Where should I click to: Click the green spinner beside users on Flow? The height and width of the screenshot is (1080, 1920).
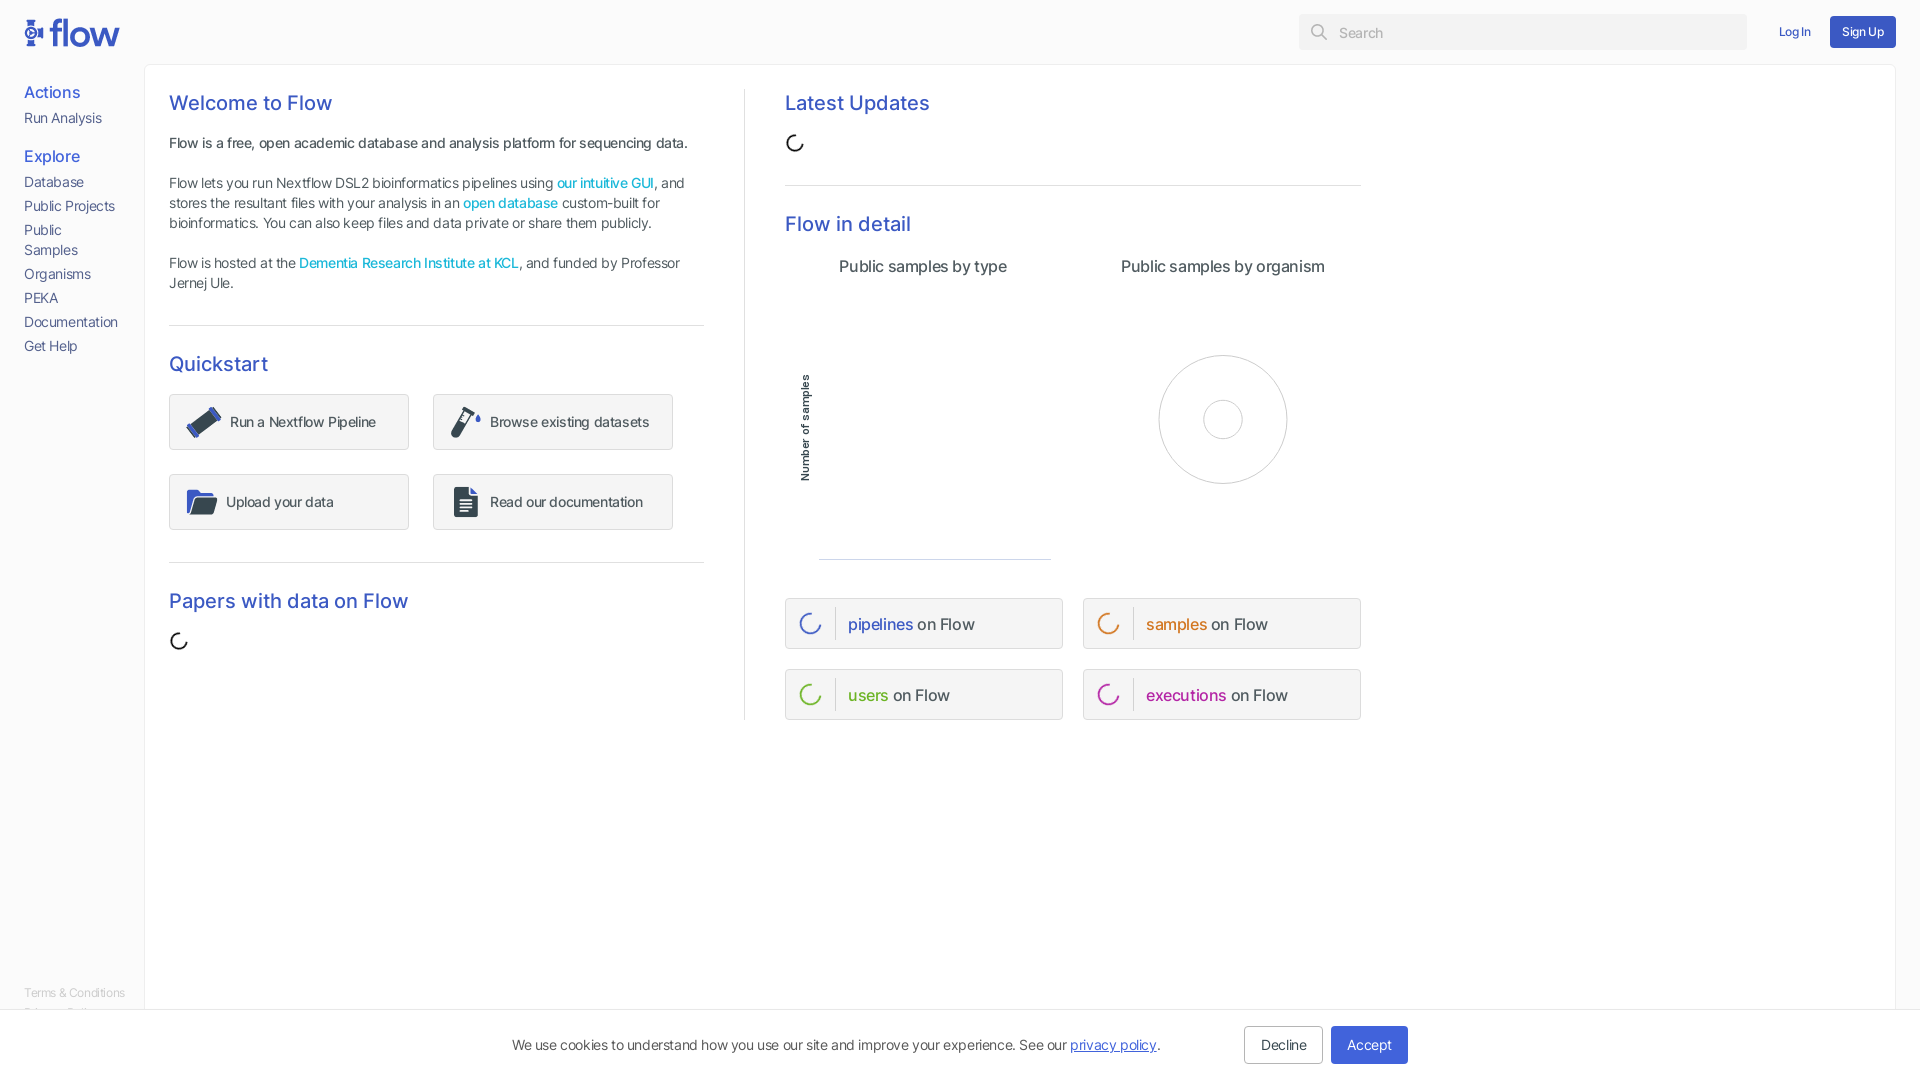coord(810,695)
